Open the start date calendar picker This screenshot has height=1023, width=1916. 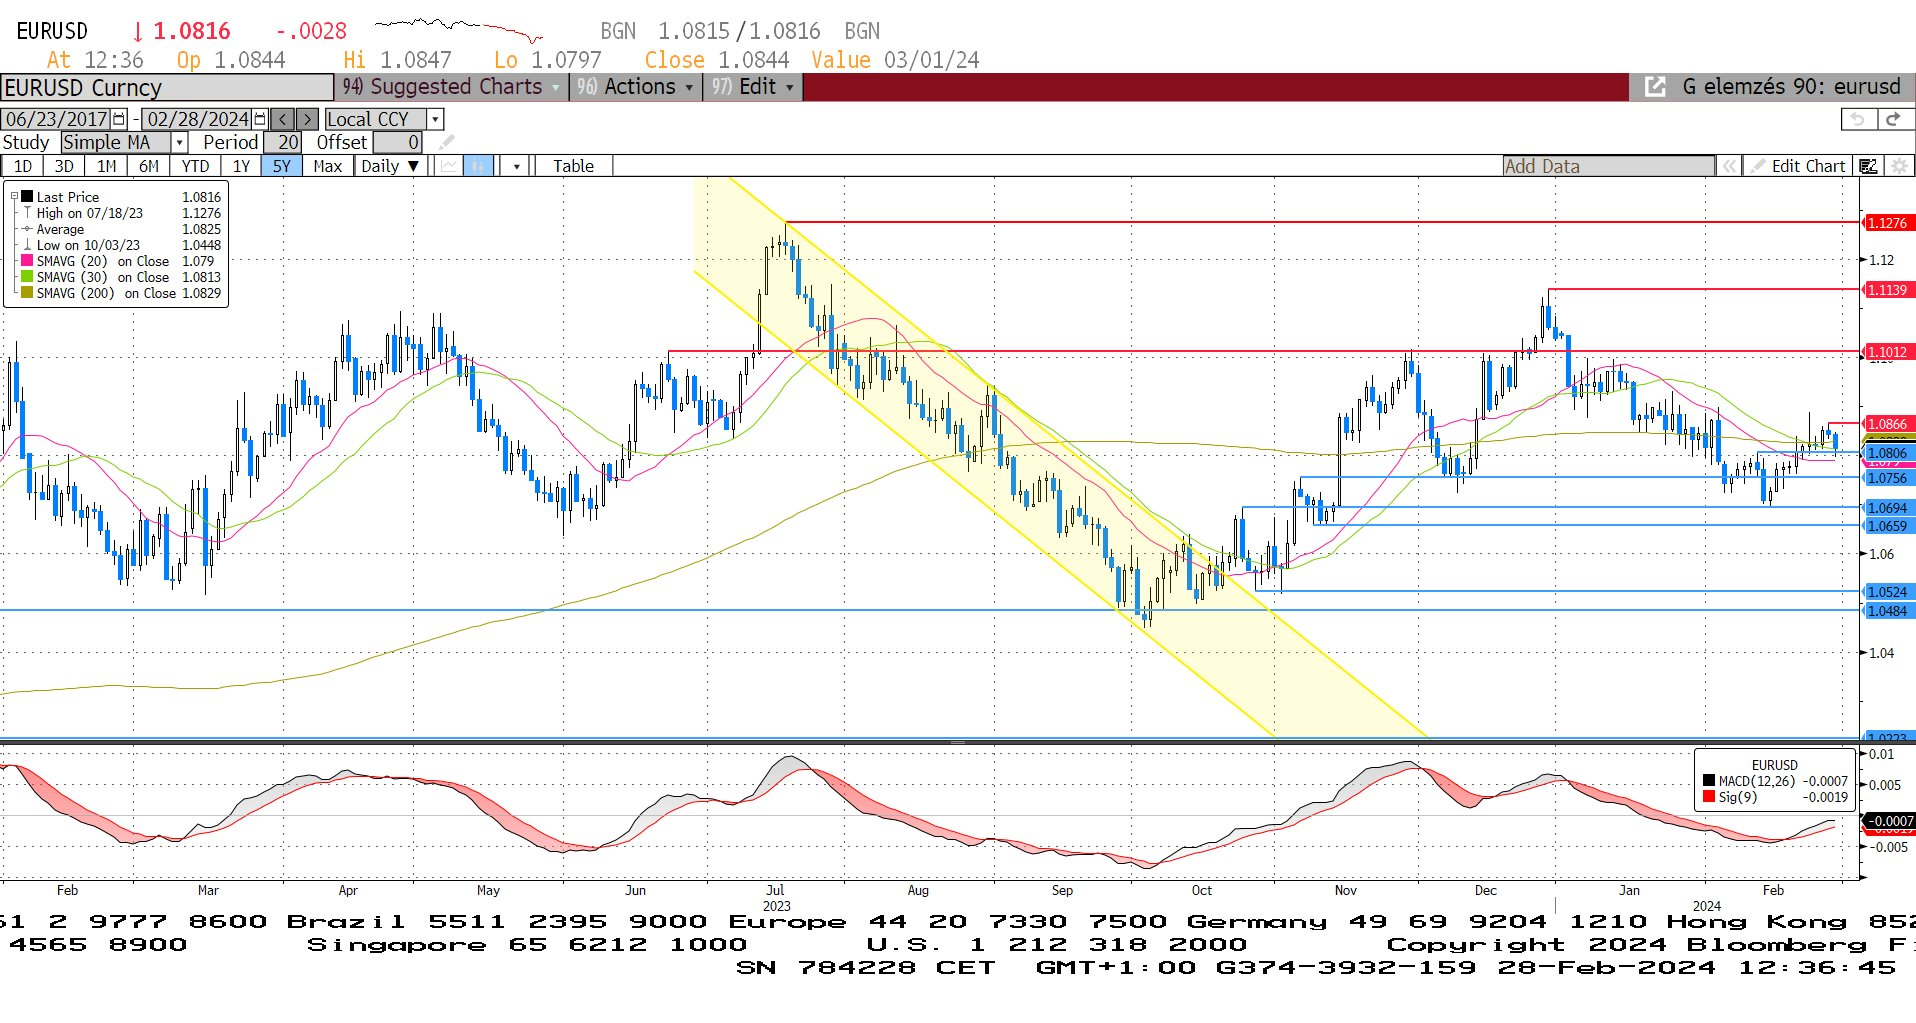(x=119, y=119)
